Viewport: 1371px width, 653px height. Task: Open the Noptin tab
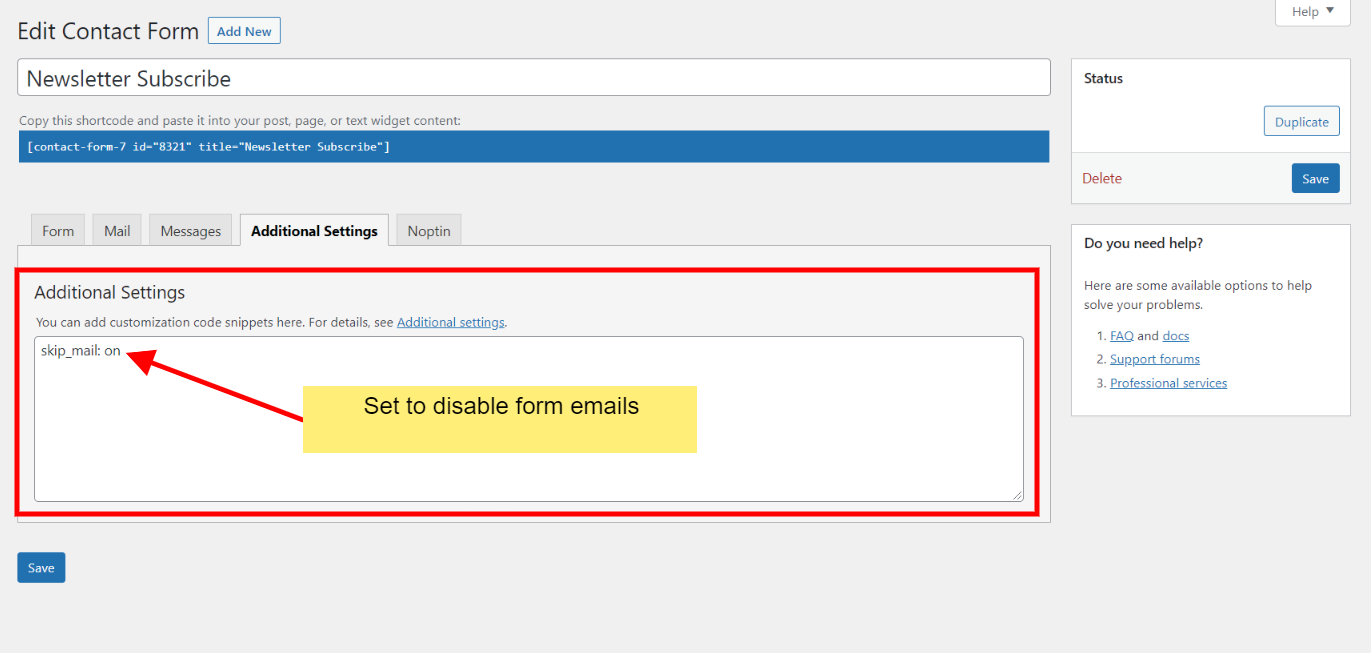(x=428, y=230)
